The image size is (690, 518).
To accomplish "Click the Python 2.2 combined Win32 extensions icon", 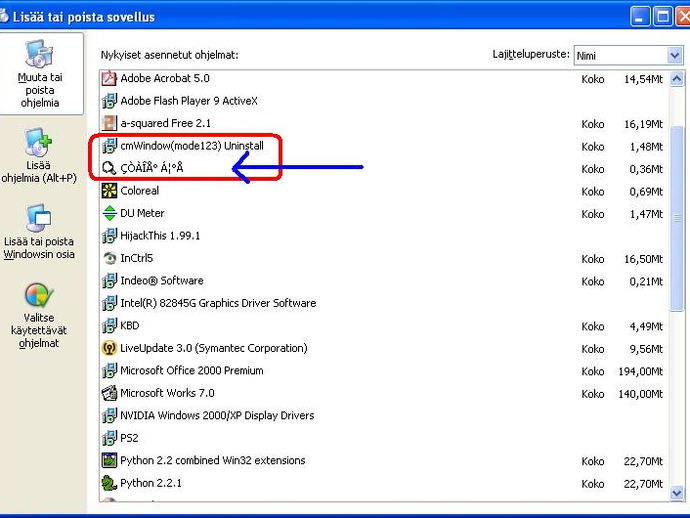I will point(109,460).
